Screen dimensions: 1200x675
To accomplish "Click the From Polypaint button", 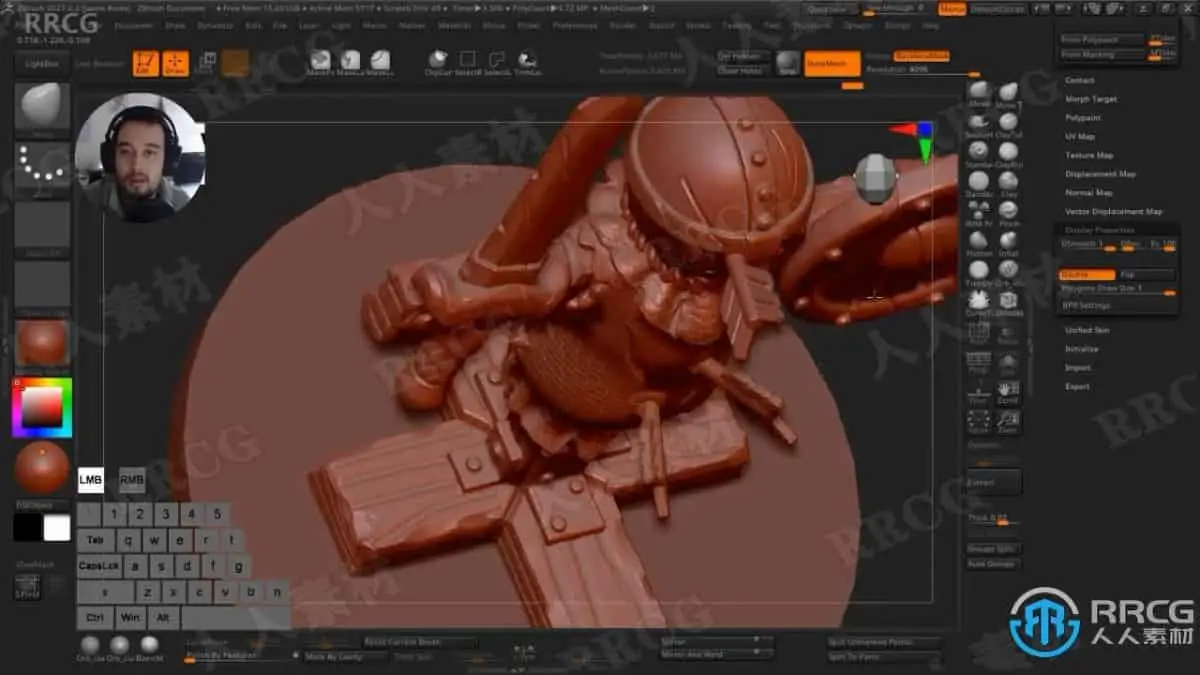I will 1102,40.
